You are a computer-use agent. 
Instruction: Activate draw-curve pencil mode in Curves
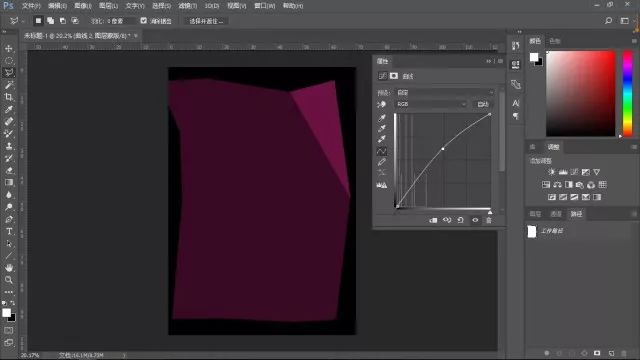tap(382, 162)
